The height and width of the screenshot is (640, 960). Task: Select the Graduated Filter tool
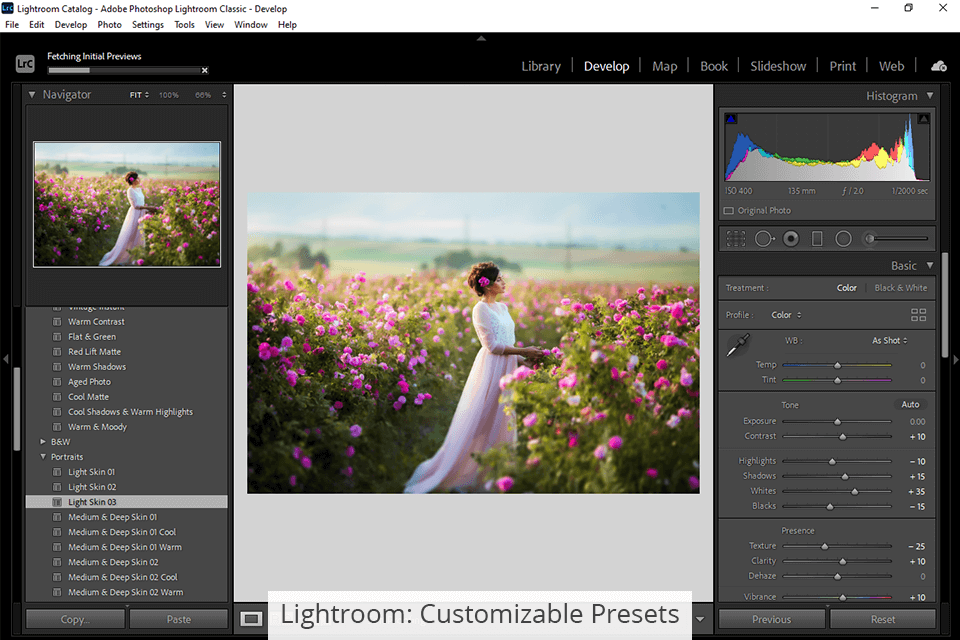817,239
